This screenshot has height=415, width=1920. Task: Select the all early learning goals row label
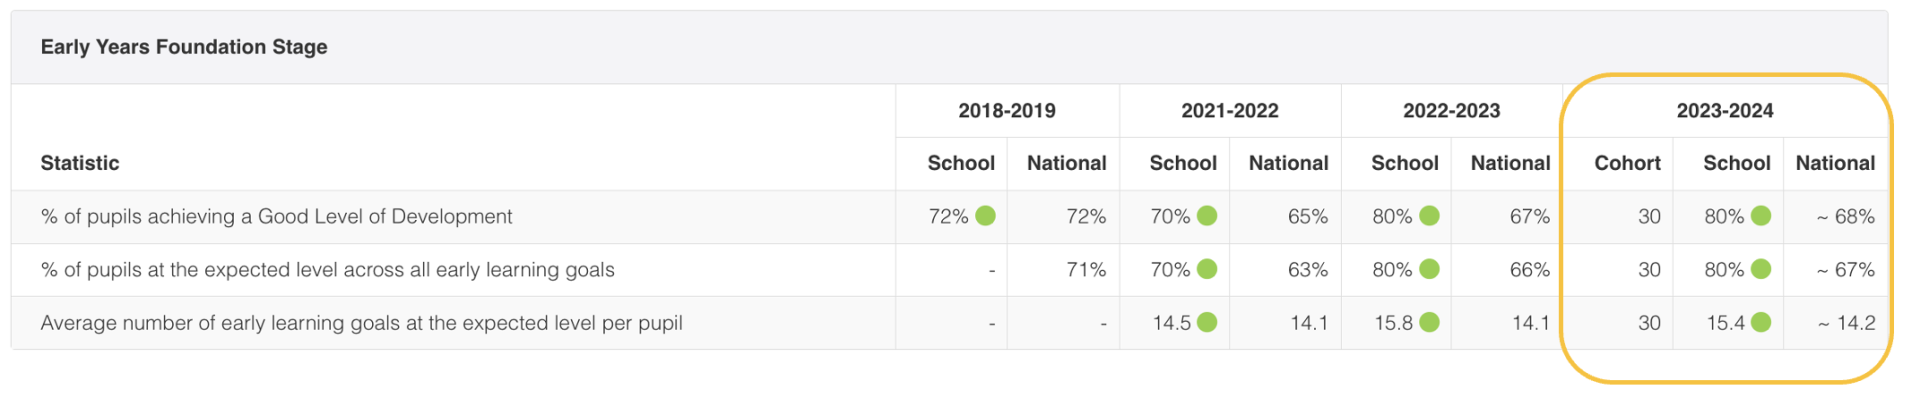[327, 270]
